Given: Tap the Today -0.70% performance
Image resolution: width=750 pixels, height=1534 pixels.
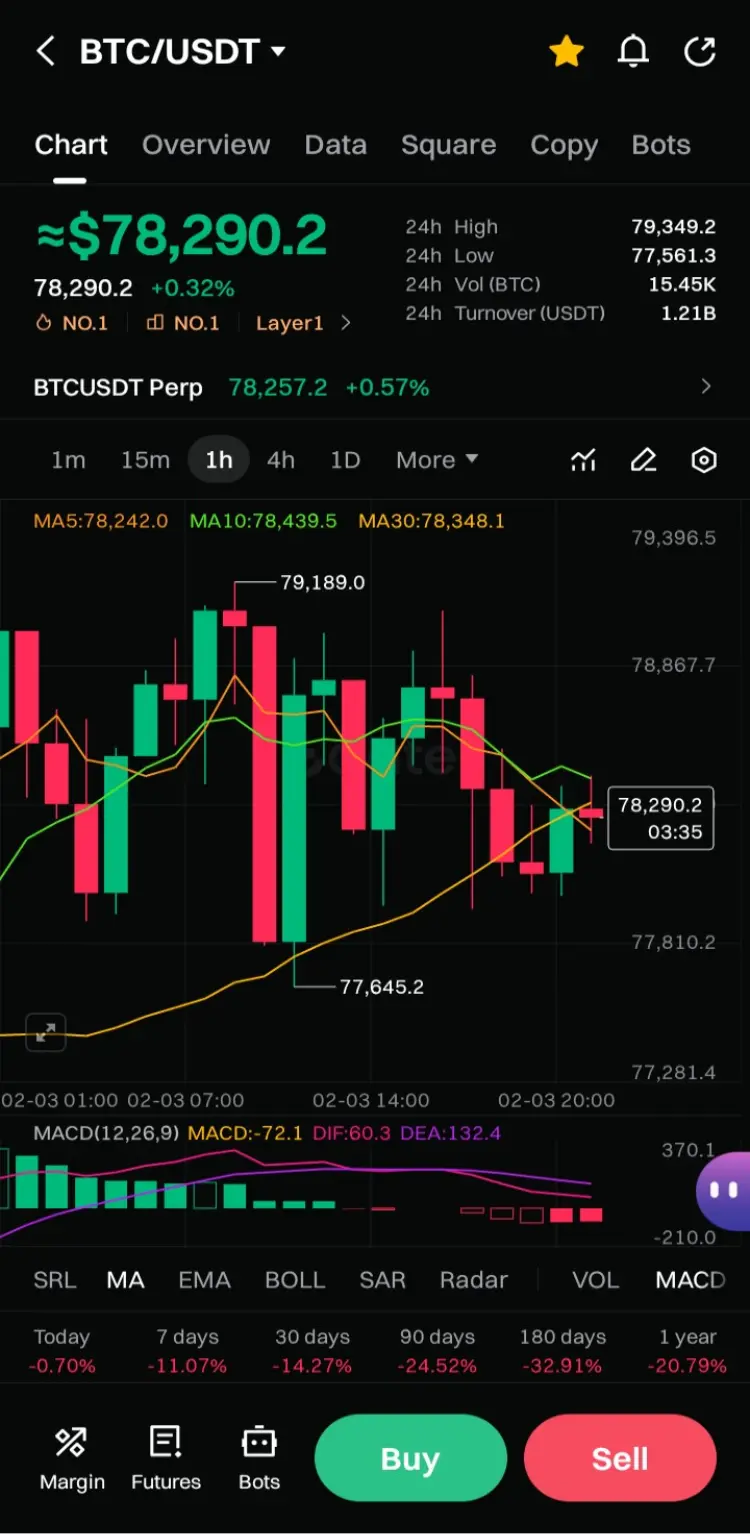Looking at the screenshot, I should pos(62,1351).
